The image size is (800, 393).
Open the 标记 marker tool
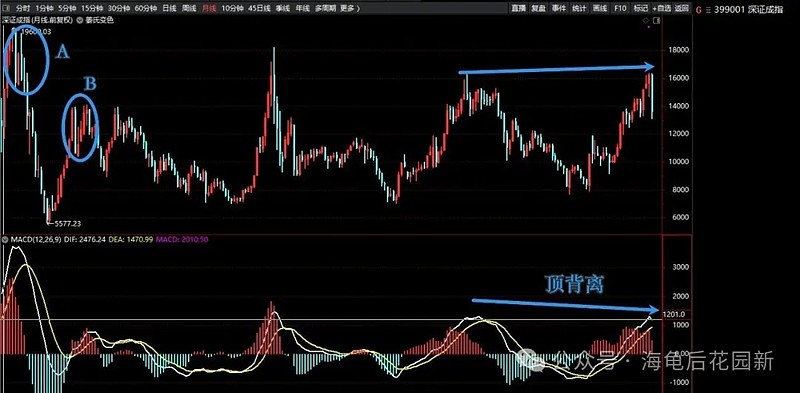point(641,8)
